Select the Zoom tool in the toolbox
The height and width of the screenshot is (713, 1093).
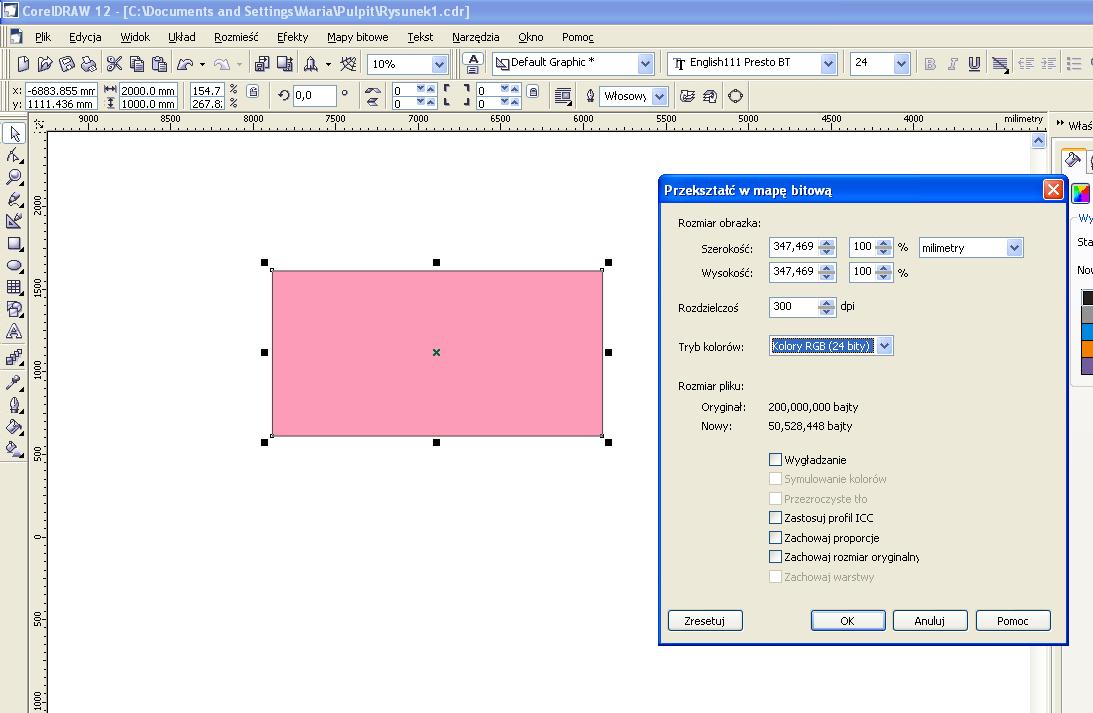[14, 177]
